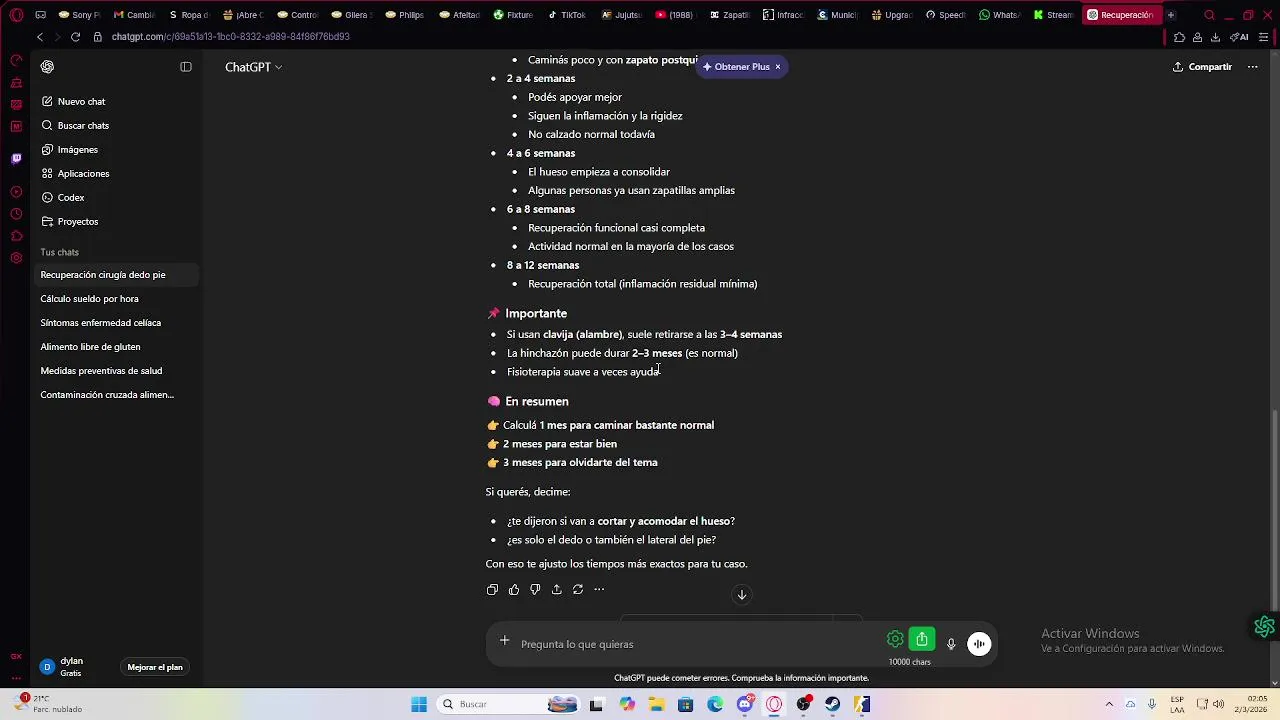1280x720 pixels.
Task: Open chat Contaminación cruzada alimen...
Action: (x=118, y=395)
